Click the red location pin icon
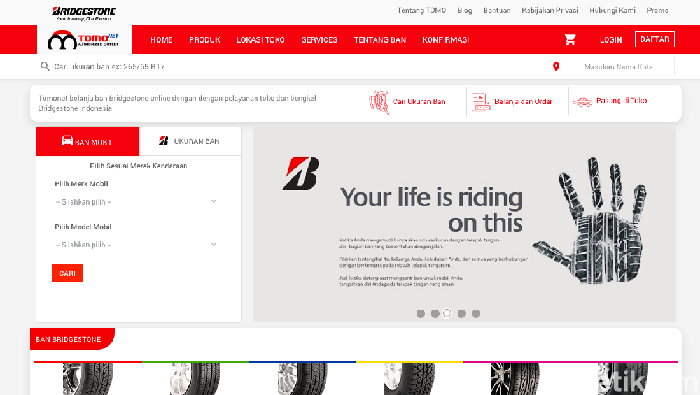Image resolution: width=700 pixels, height=395 pixels. (556, 67)
